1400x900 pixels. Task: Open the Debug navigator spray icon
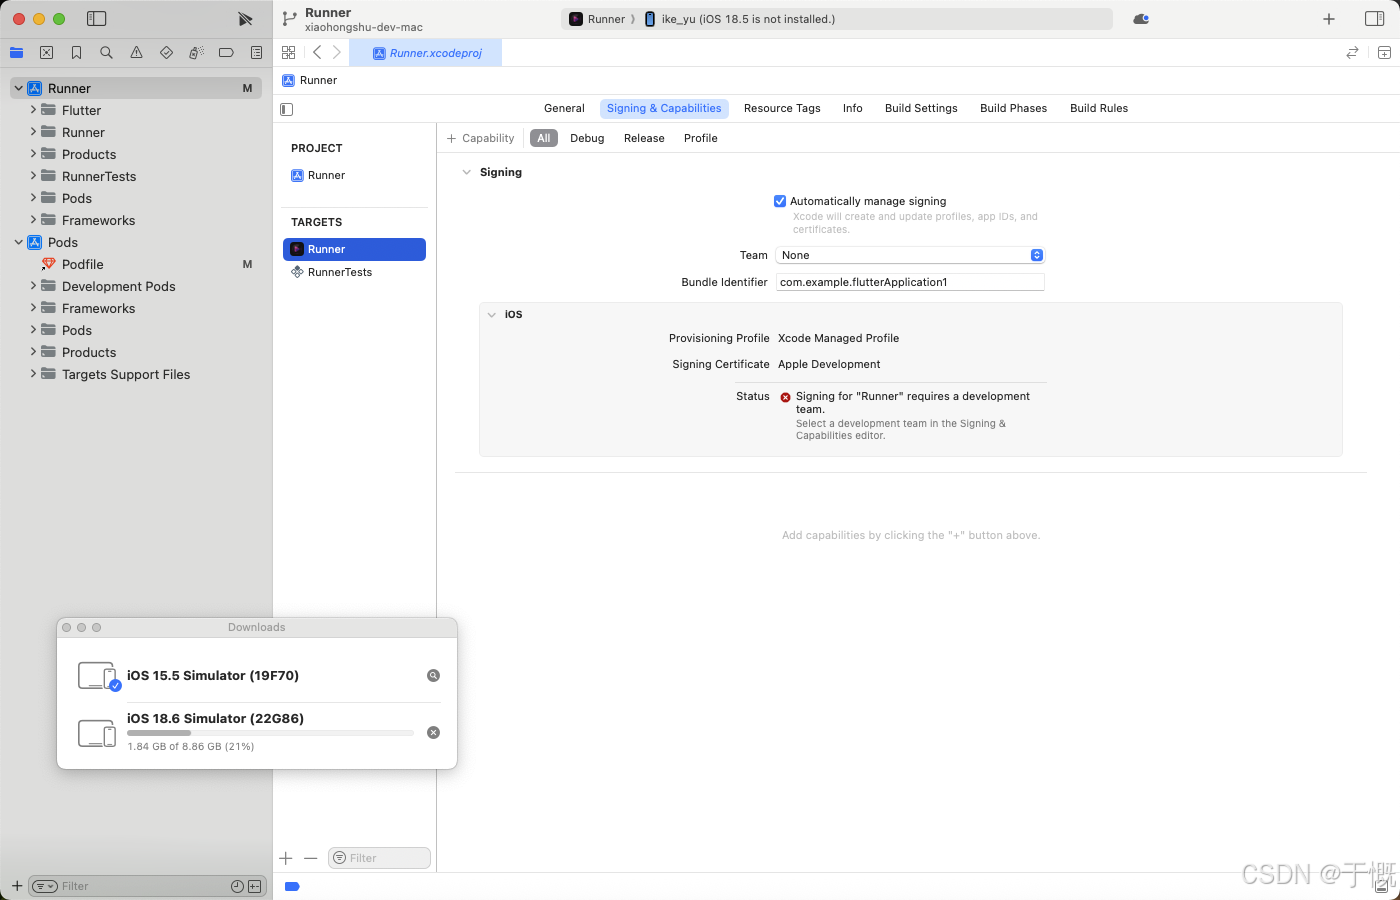196,53
